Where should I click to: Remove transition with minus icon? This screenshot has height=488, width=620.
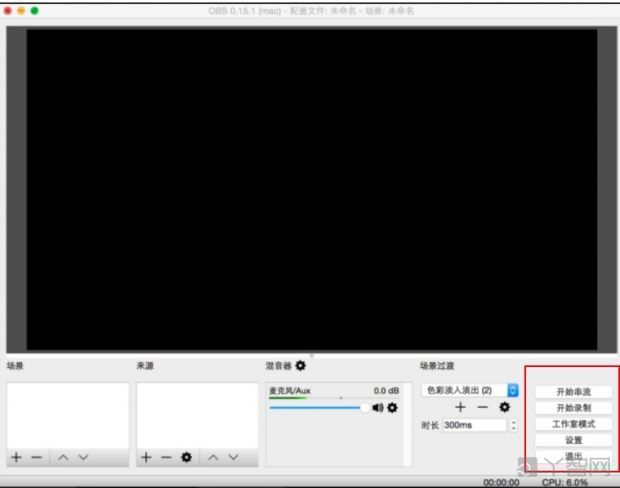coord(482,407)
